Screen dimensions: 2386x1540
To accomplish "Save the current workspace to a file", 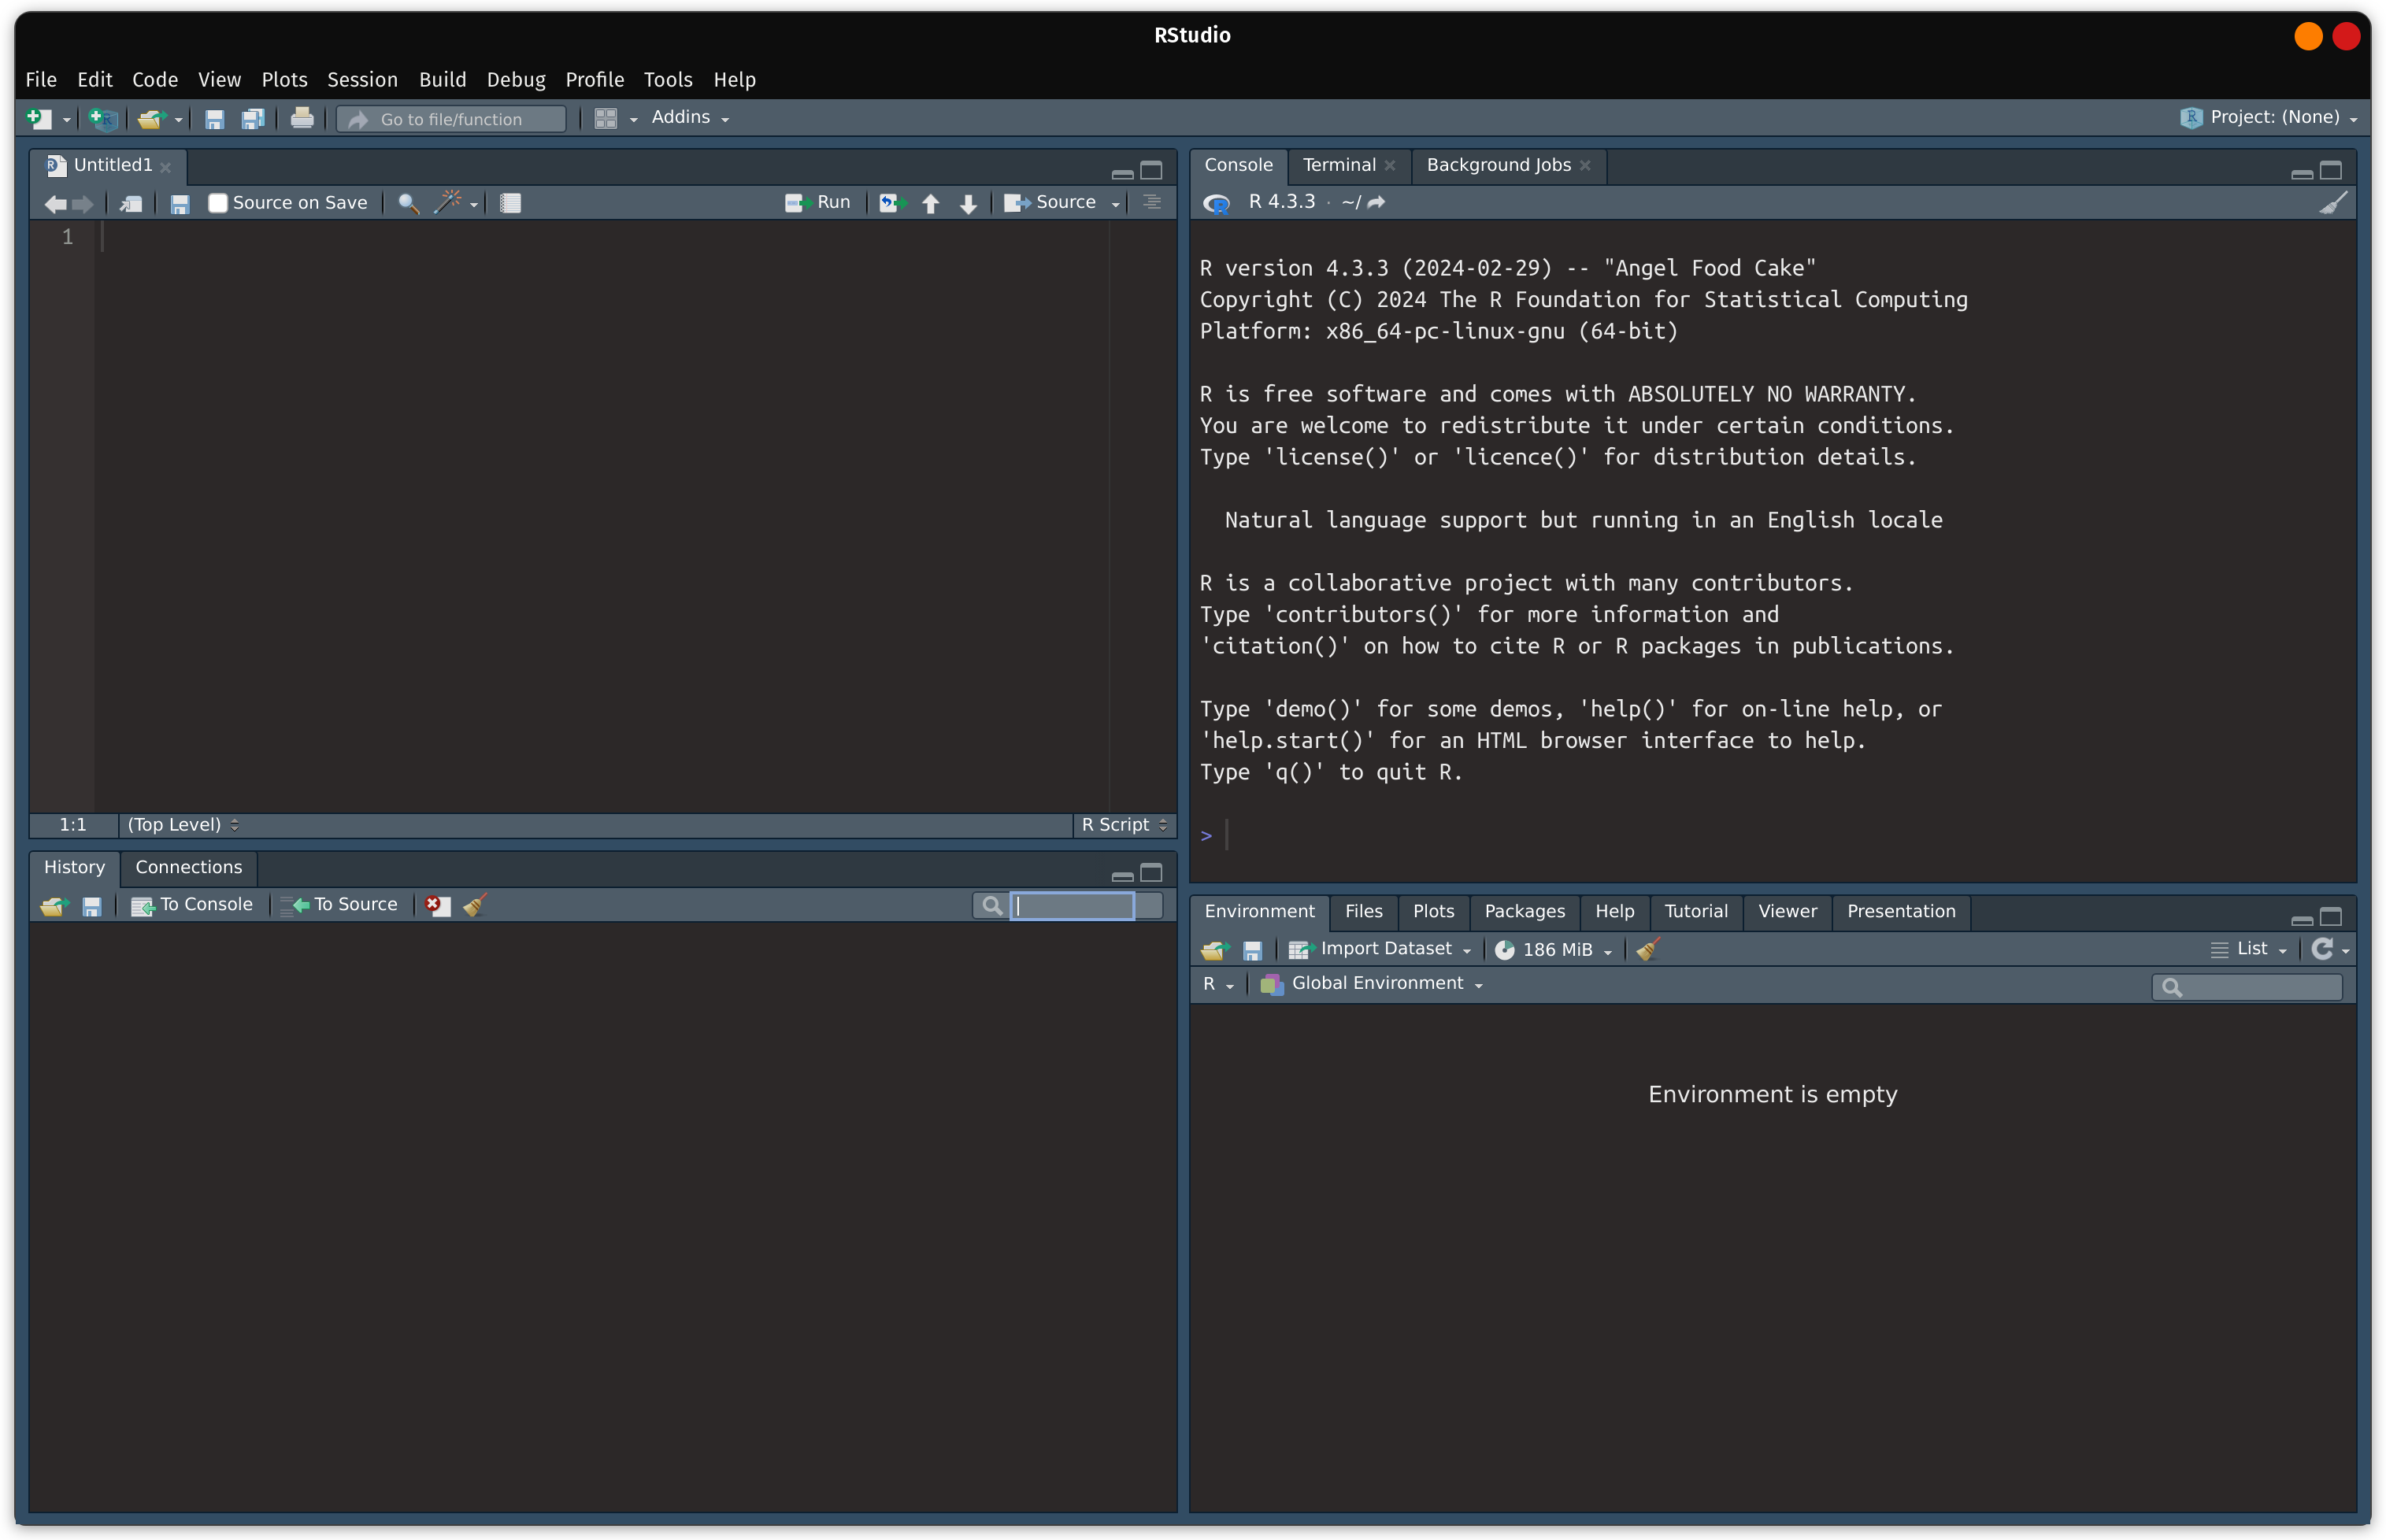I will click(x=1253, y=950).
